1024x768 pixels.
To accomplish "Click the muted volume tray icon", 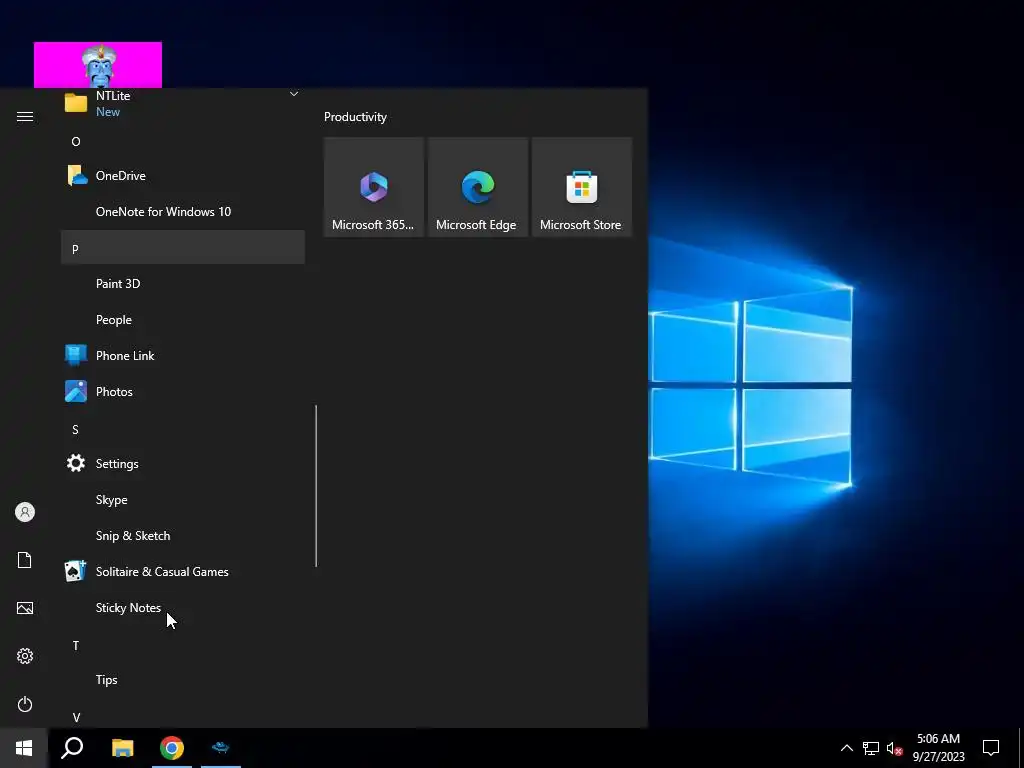I will click(x=895, y=748).
